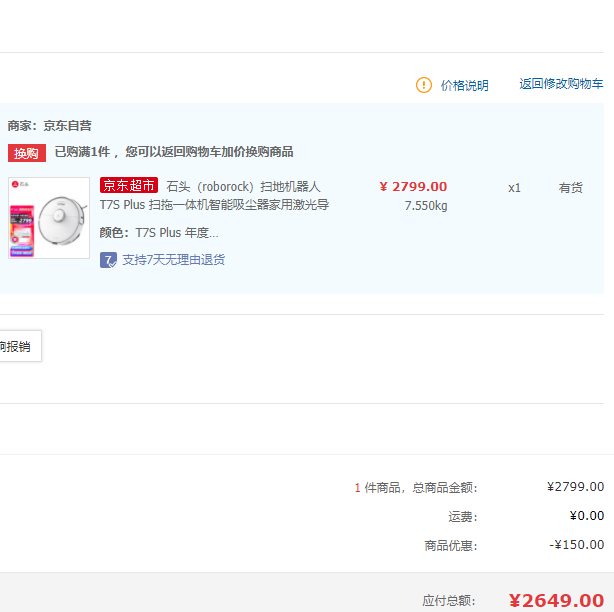The width and height of the screenshot is (614, 612).
Task: Open the 石头 roborock 扫地机器人 product title
Action: (214, 195)
